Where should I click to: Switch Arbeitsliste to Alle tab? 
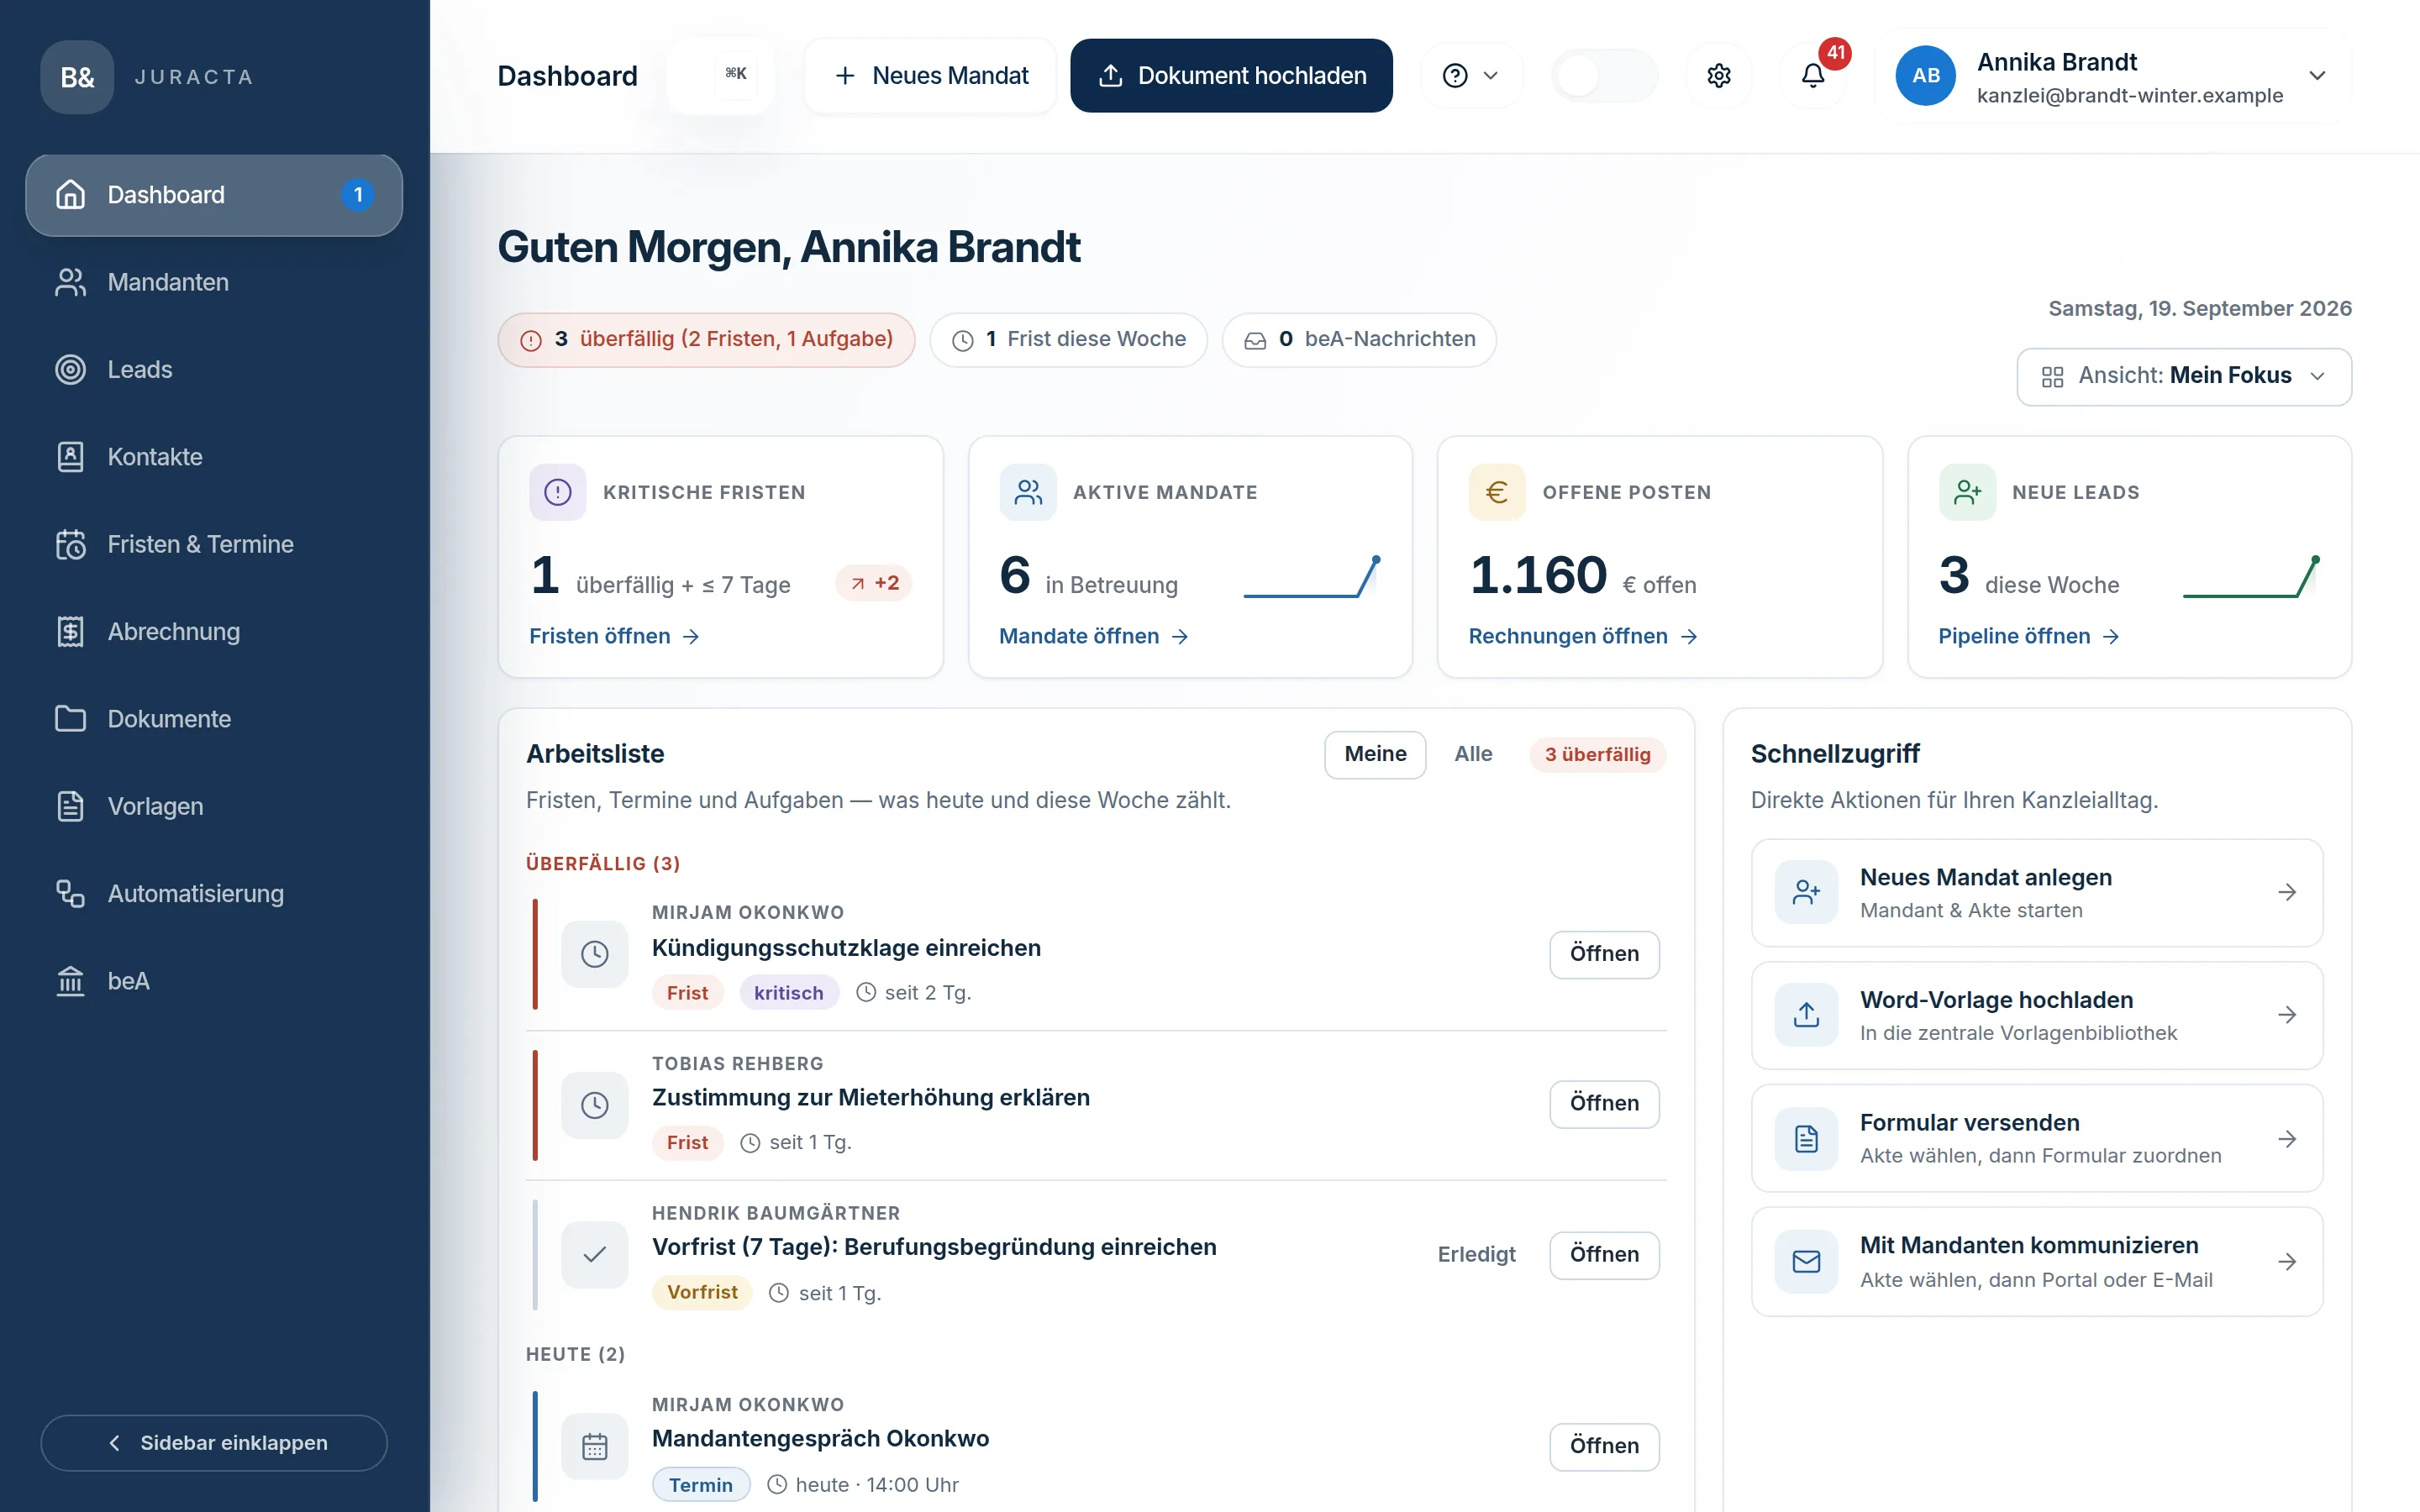coord(1473,754)
